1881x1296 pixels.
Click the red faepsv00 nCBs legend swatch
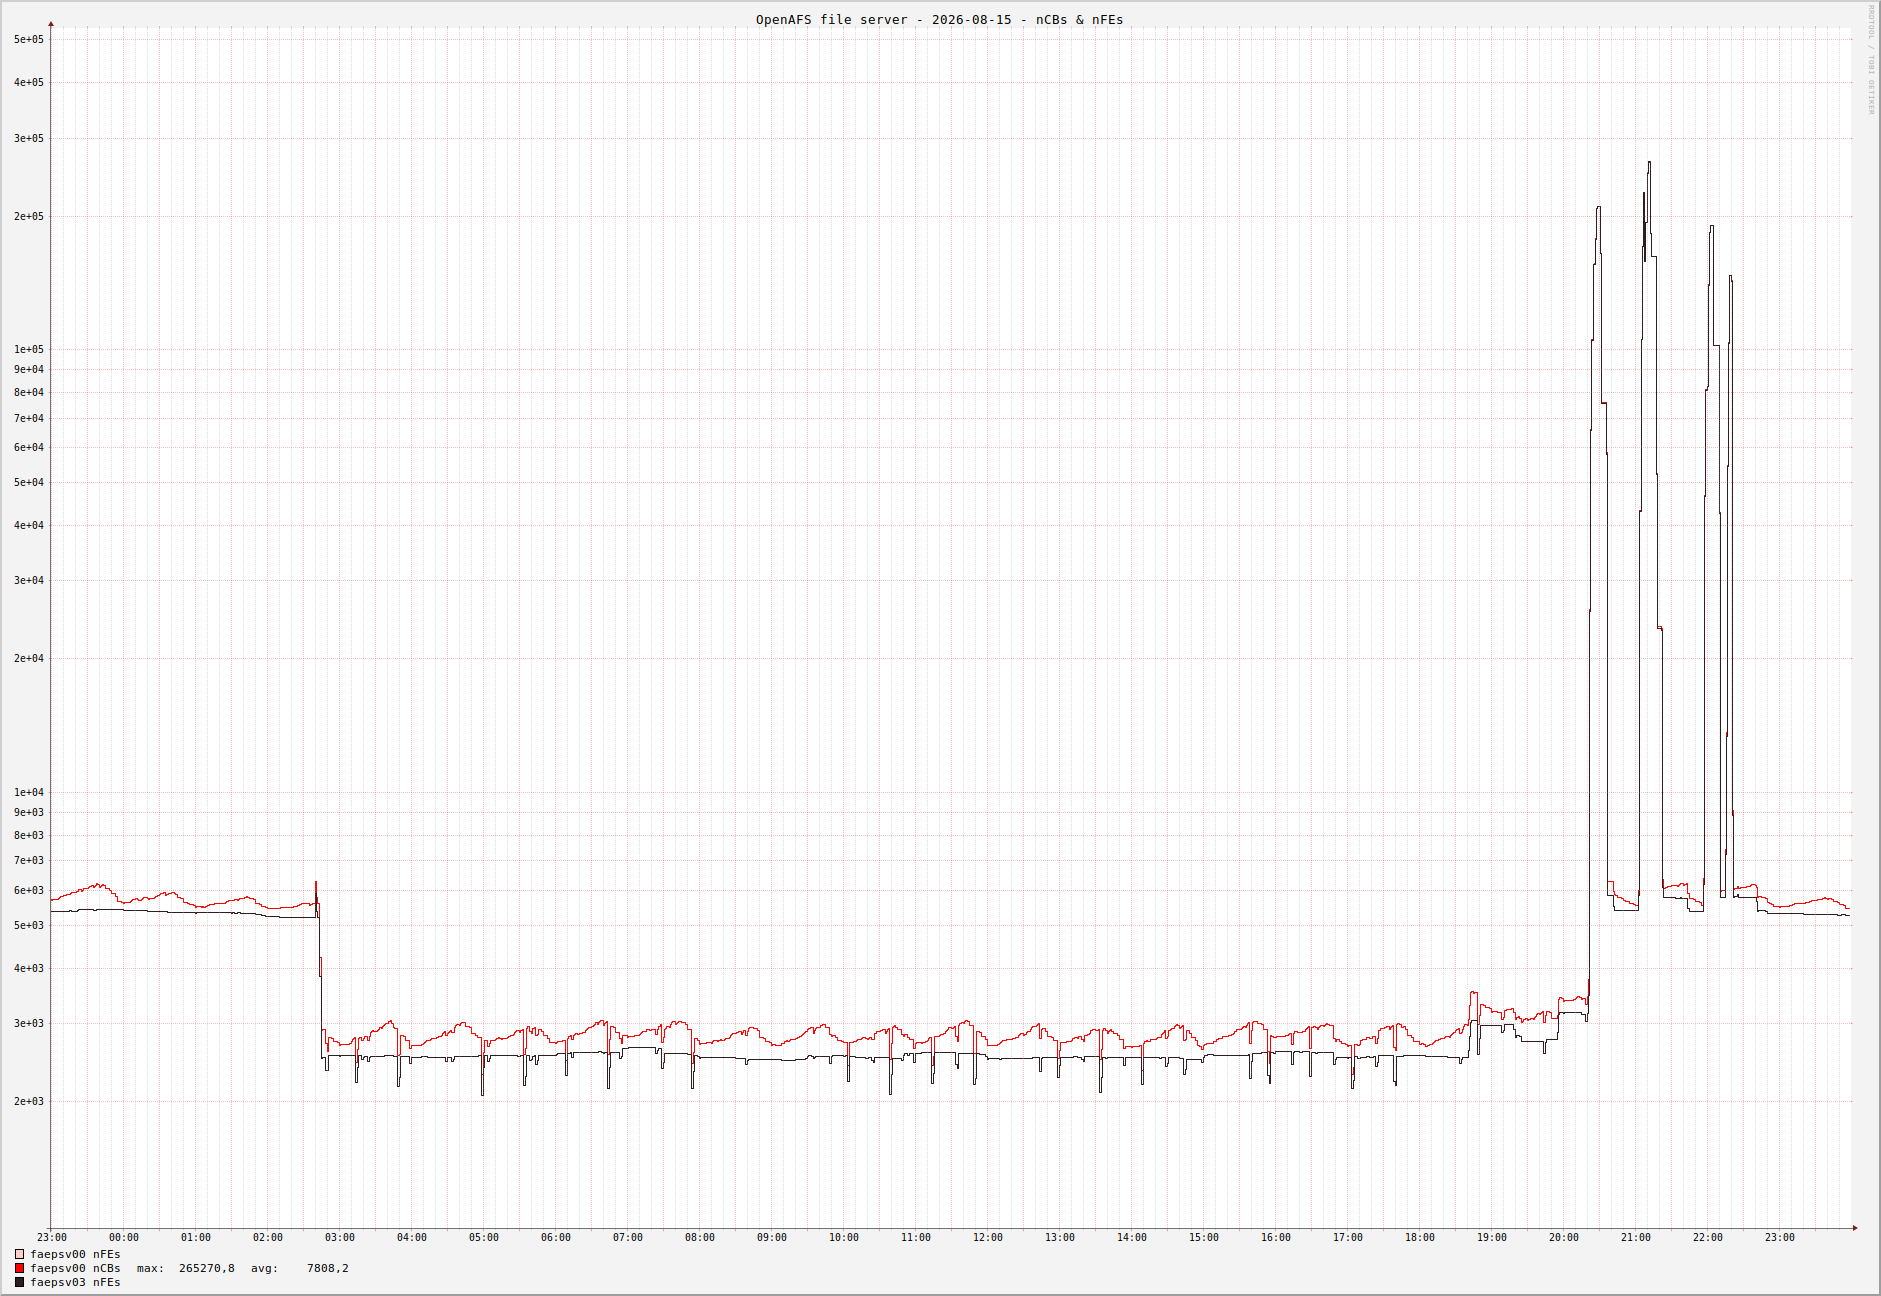19,1268
